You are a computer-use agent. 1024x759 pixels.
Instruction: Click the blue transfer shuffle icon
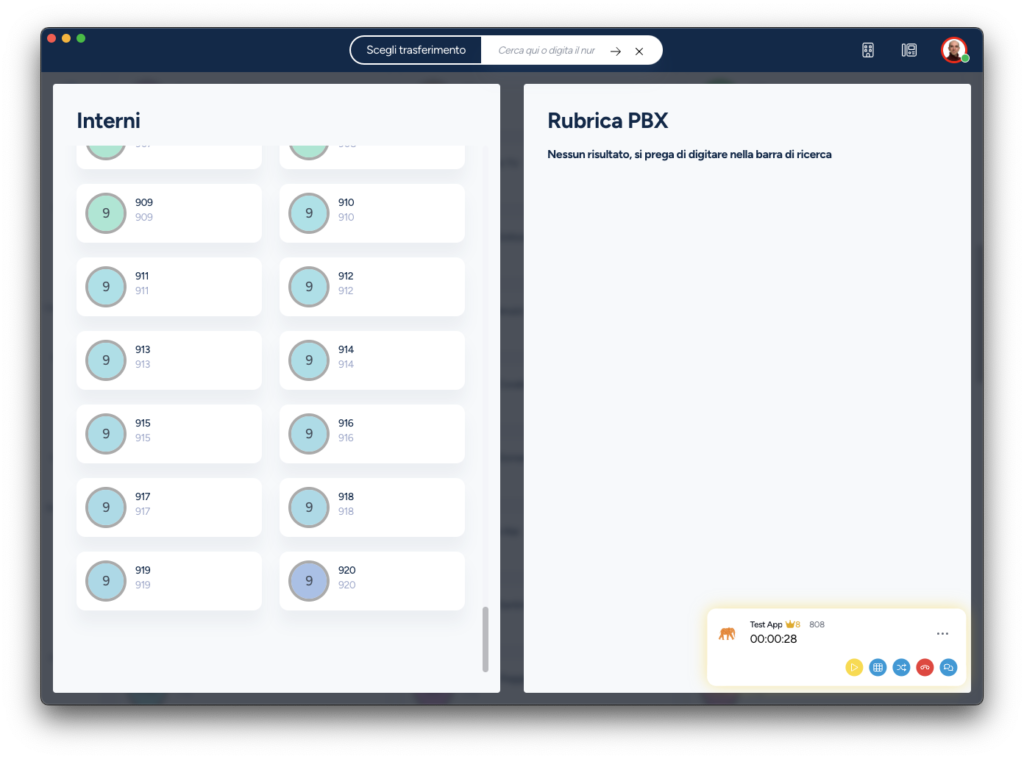(901, 667)
